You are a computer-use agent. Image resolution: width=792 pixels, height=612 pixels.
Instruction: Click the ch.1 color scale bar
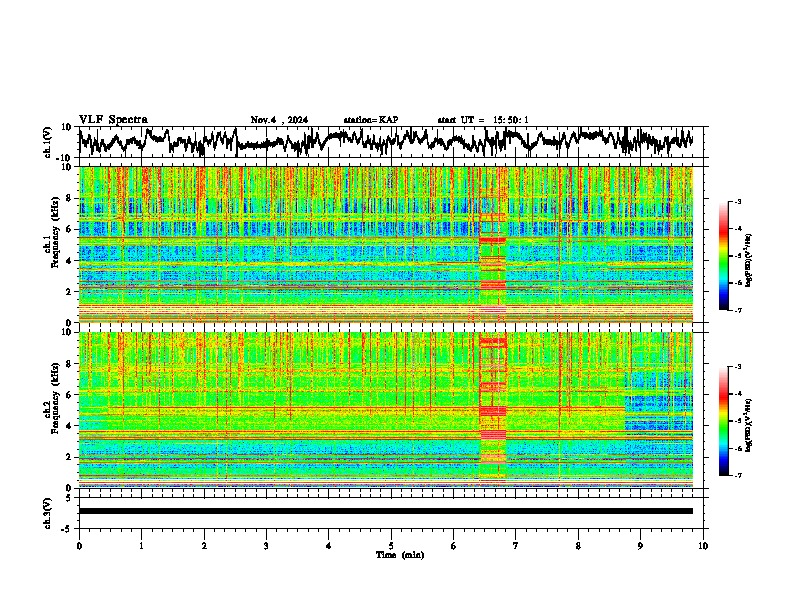coord(723,256)
